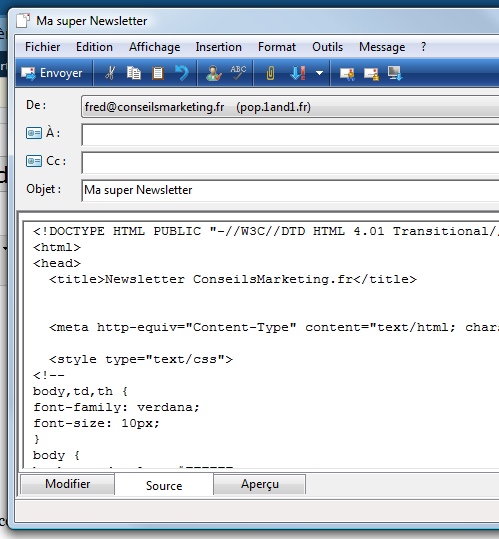This screenshot has width=499, height=539.
Task: Click the Paste clipboard icon
Action: (158, 73)
